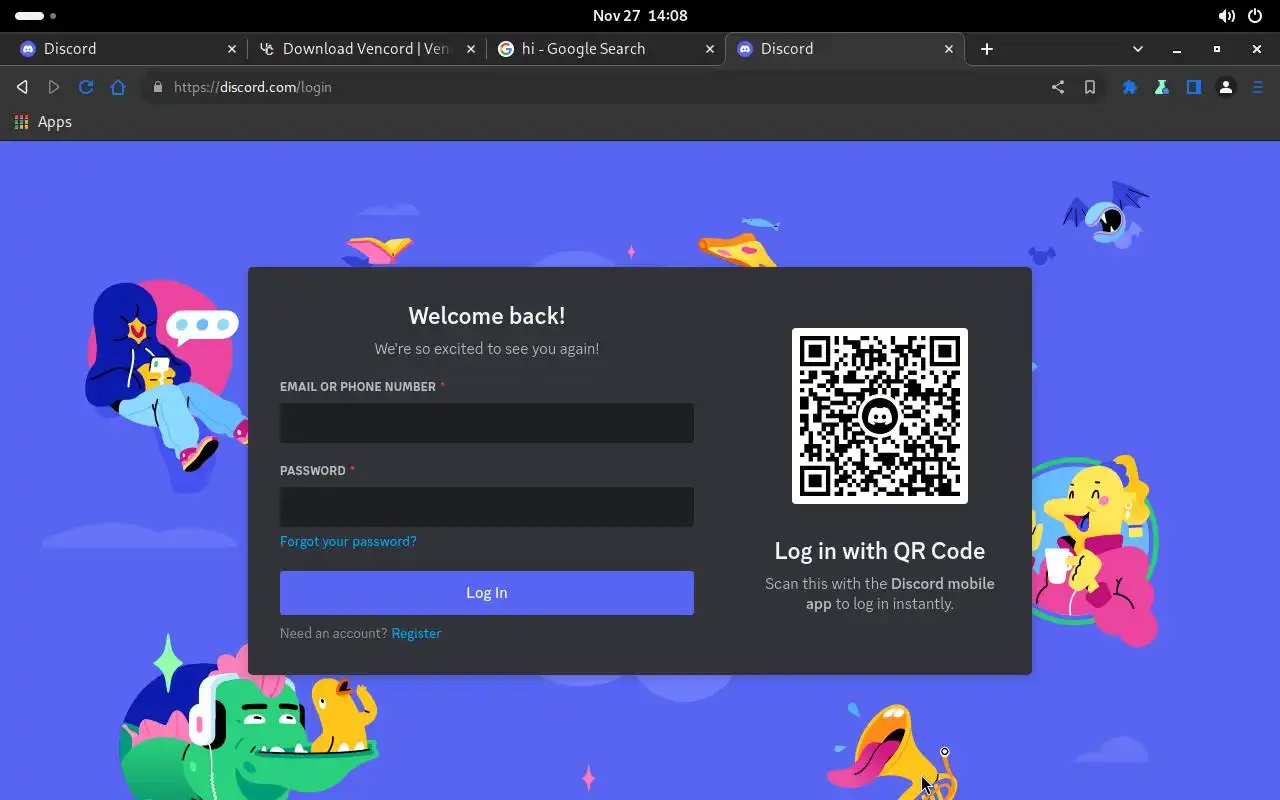This screenshot has width=1280, height=800.
Task: Go forward with the browser forward arrow
Action: [54, 87]
